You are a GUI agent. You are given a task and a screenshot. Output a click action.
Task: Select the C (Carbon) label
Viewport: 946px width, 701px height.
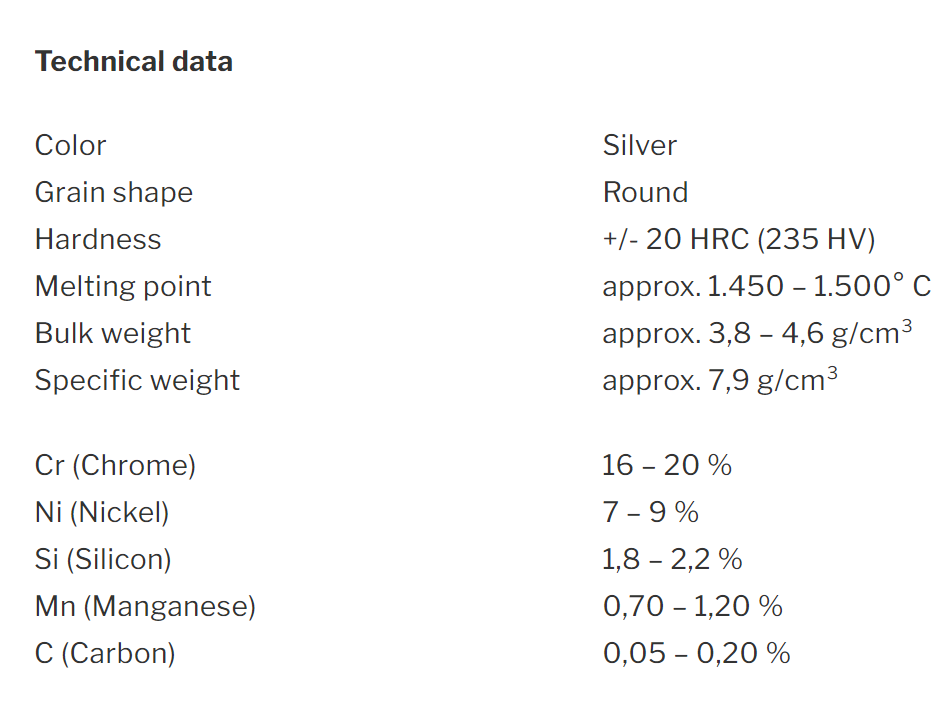pos(105,654)
